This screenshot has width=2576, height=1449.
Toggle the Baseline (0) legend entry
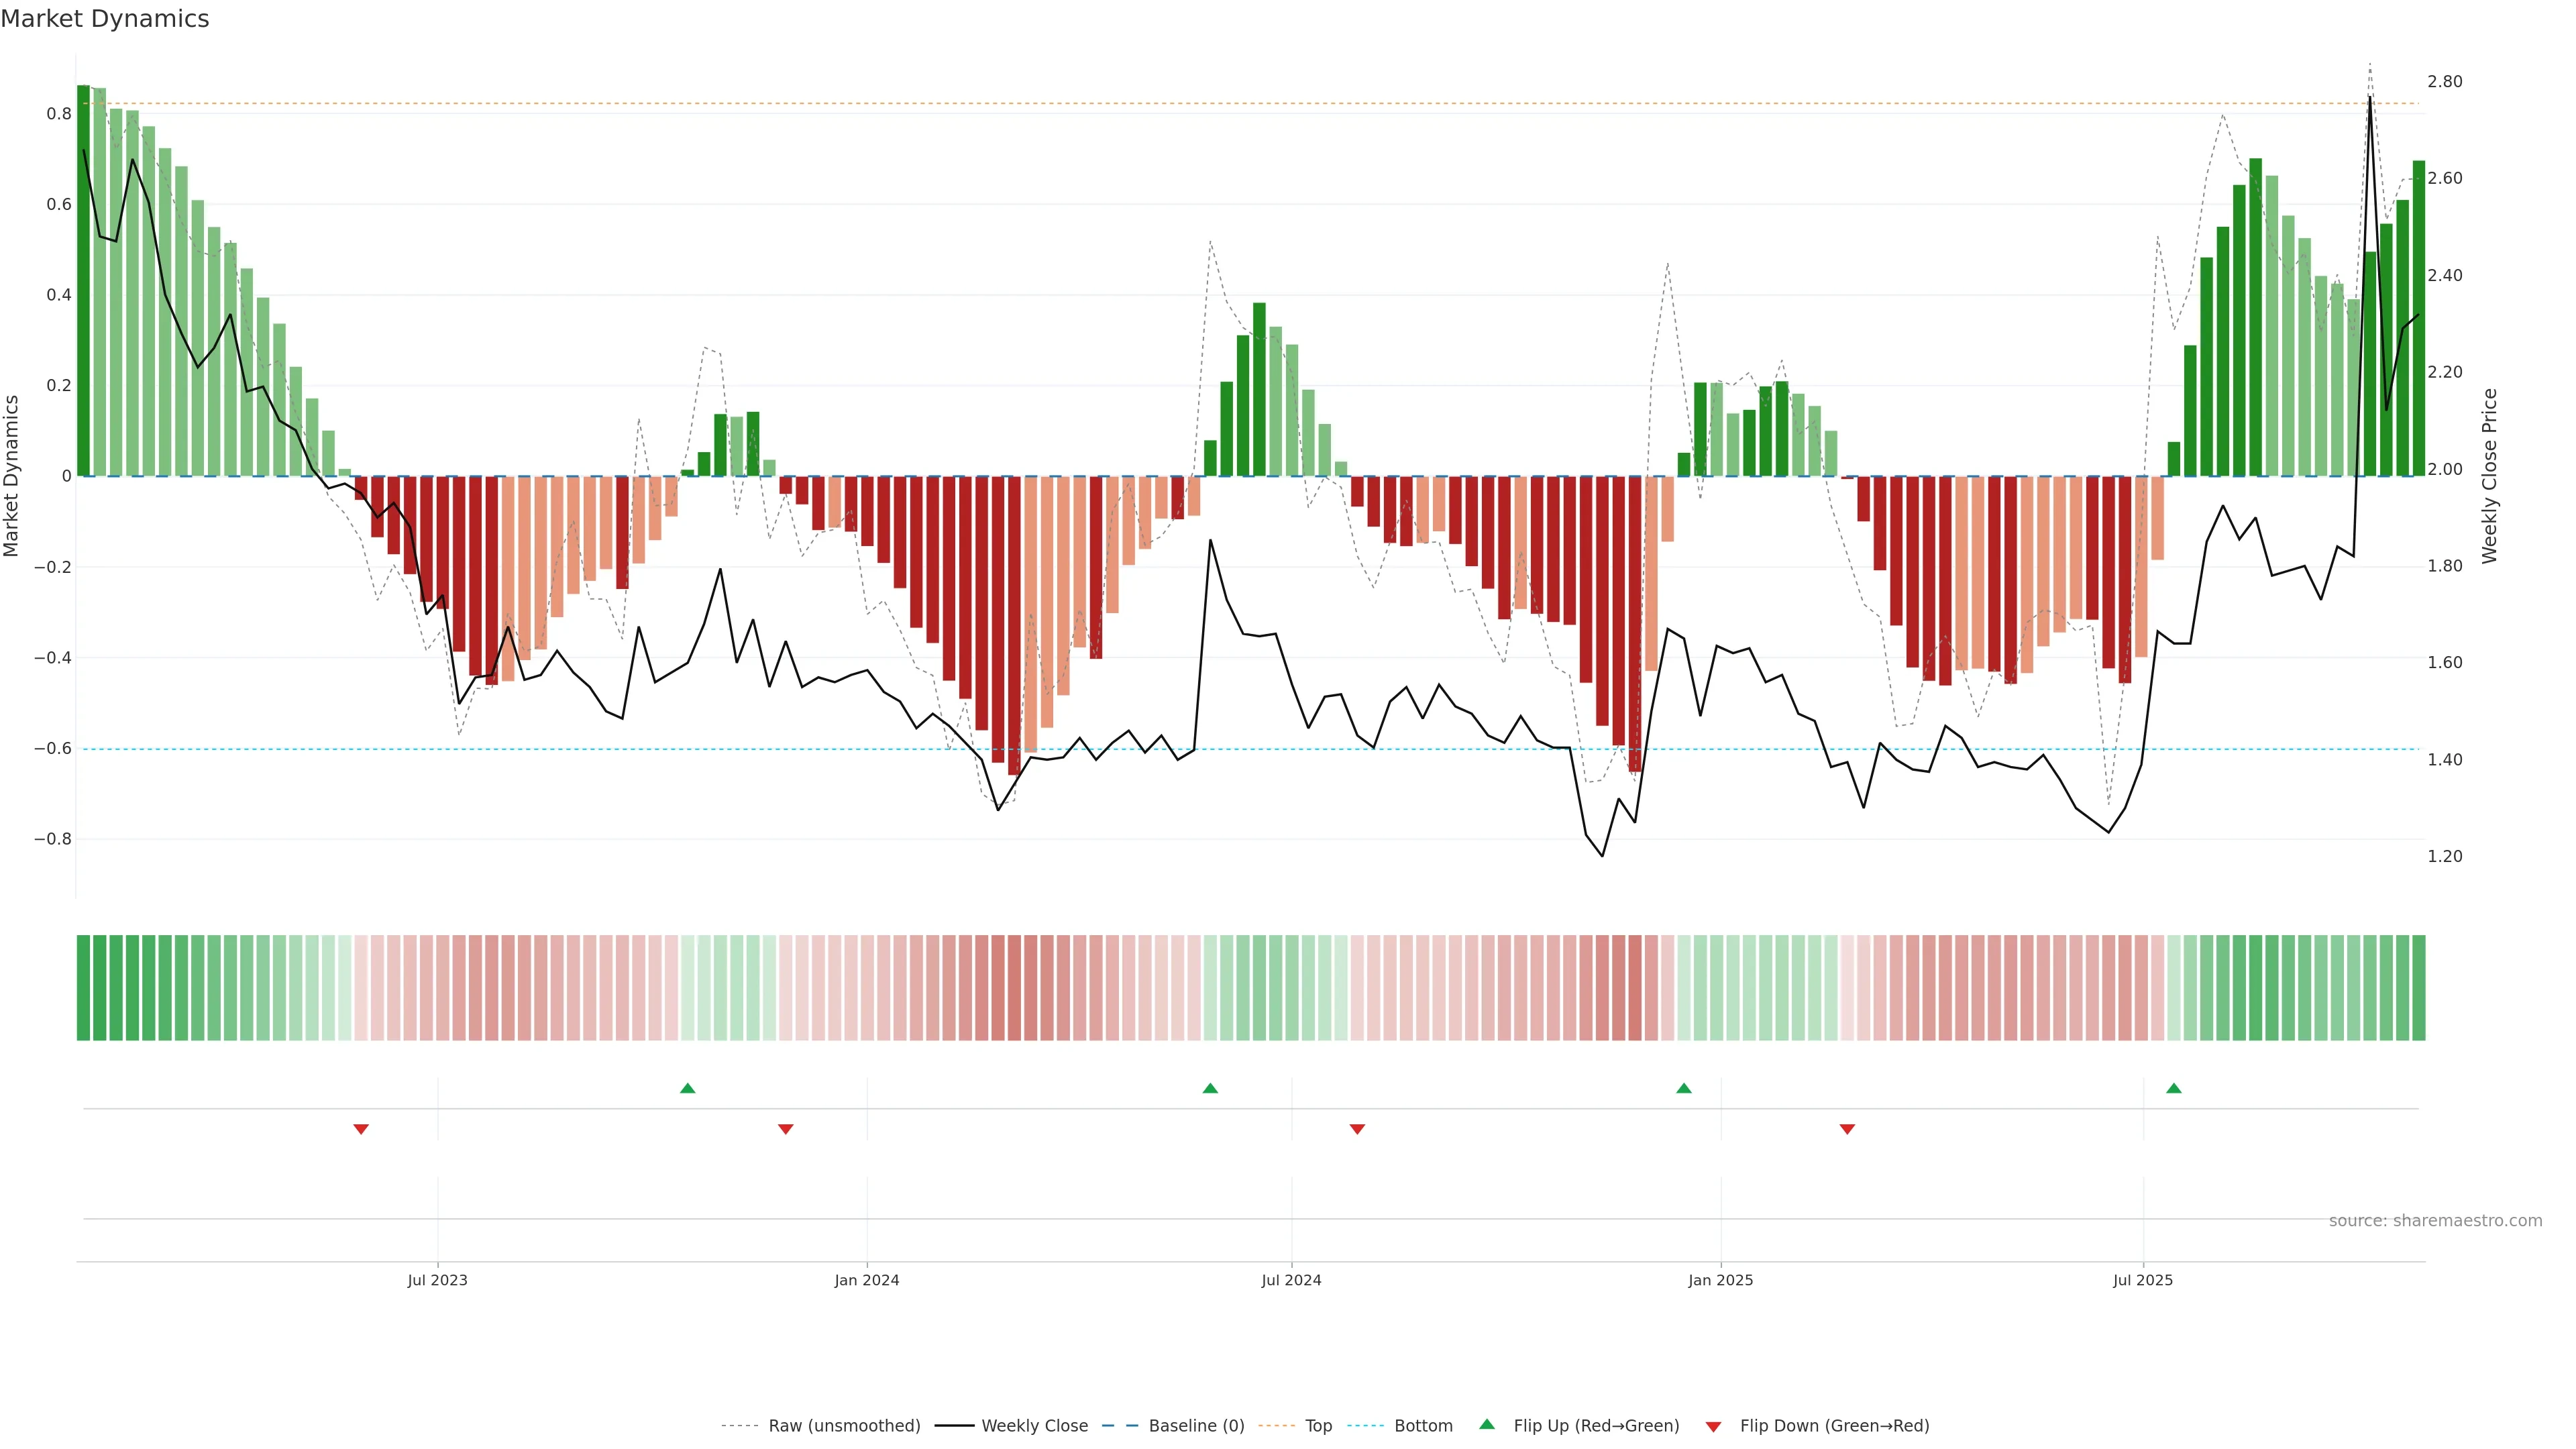(1196, 1426)
